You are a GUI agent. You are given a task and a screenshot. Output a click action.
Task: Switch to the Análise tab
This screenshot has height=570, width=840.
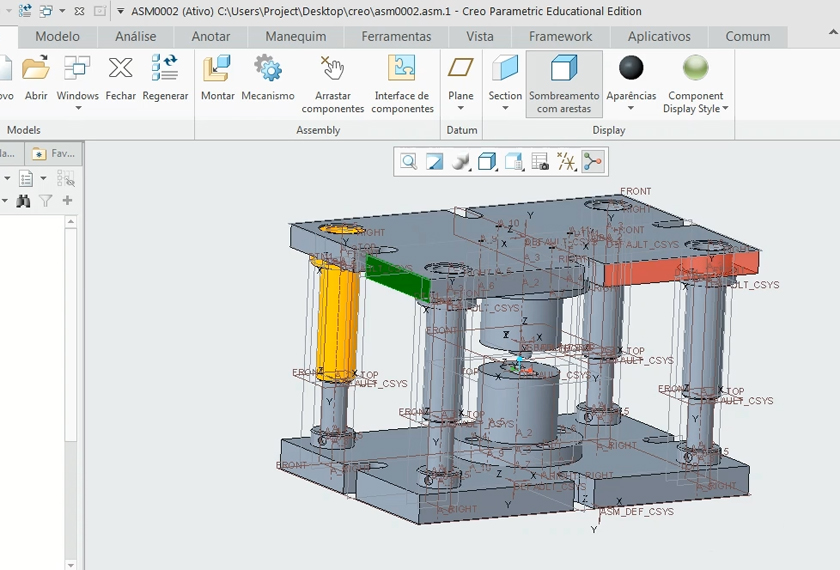coord(135,37)
